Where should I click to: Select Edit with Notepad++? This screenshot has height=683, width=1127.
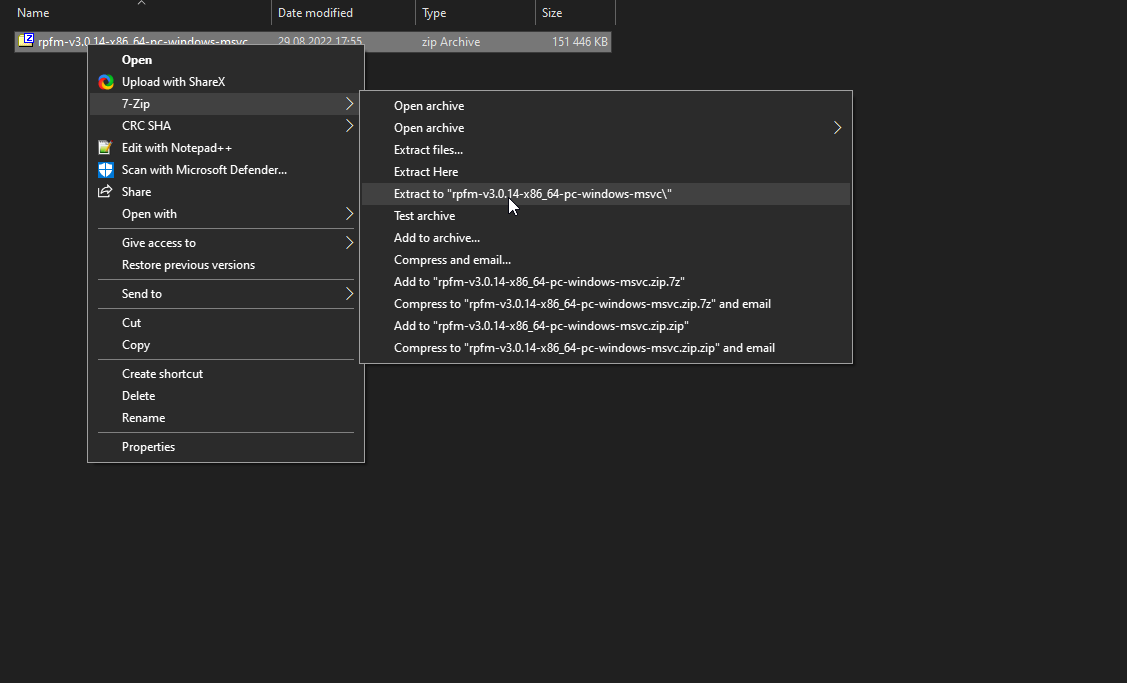pyautogui.click(x=226, y=147)
